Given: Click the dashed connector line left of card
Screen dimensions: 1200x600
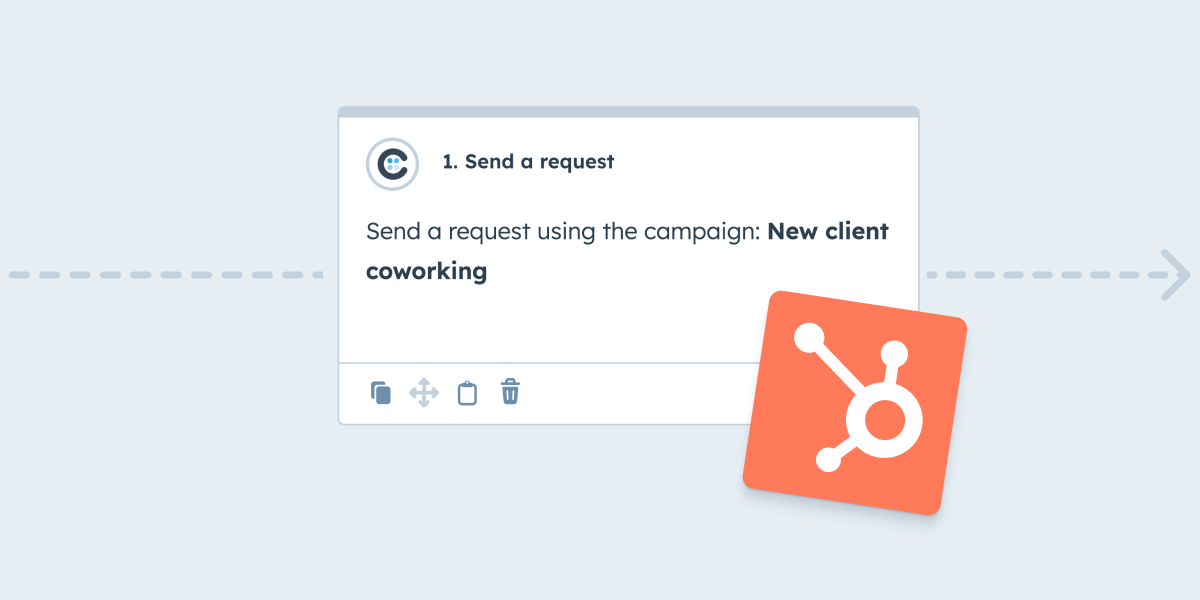Looking at the screenshot, I should click(x=167, y=273).
